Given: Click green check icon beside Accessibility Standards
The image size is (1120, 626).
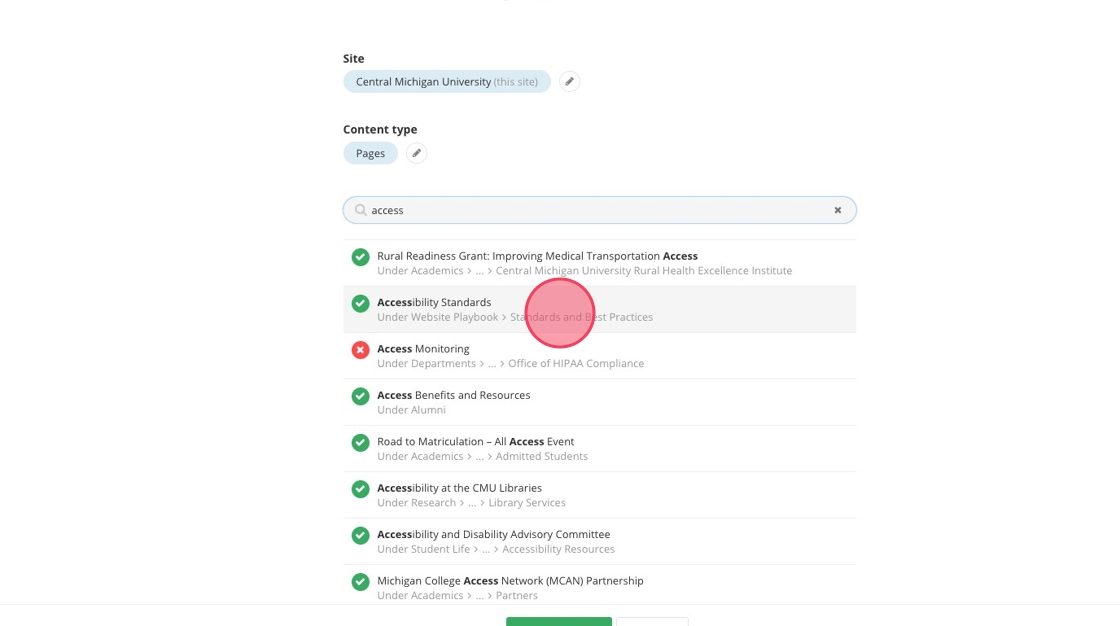Looking at the screenshot, I should (360, 304).
